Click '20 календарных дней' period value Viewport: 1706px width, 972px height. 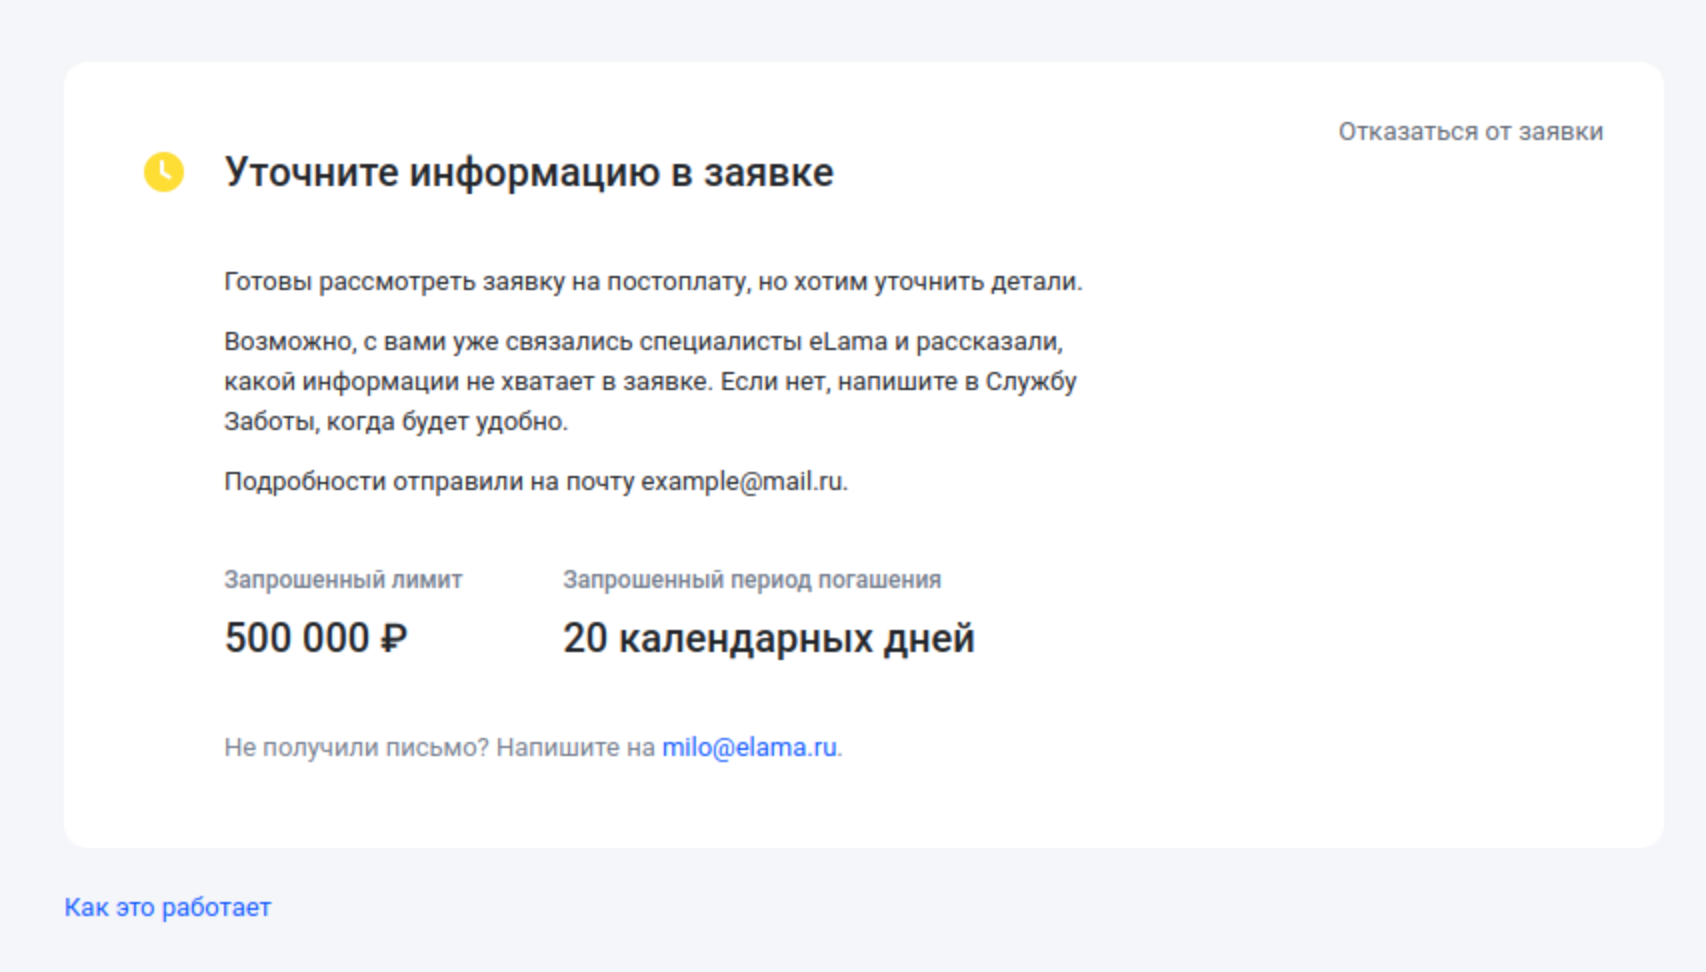pos(768,638)
